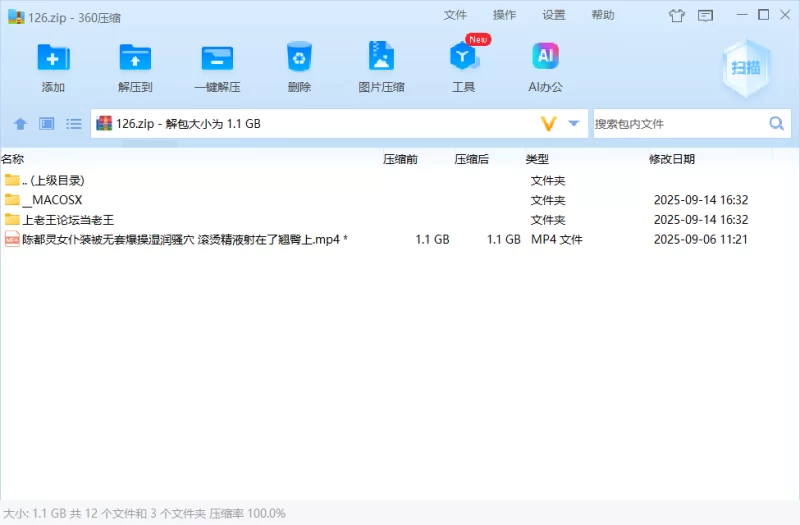
Task: Open the Tools (工具) icon
Action: [x=463, y=56]
